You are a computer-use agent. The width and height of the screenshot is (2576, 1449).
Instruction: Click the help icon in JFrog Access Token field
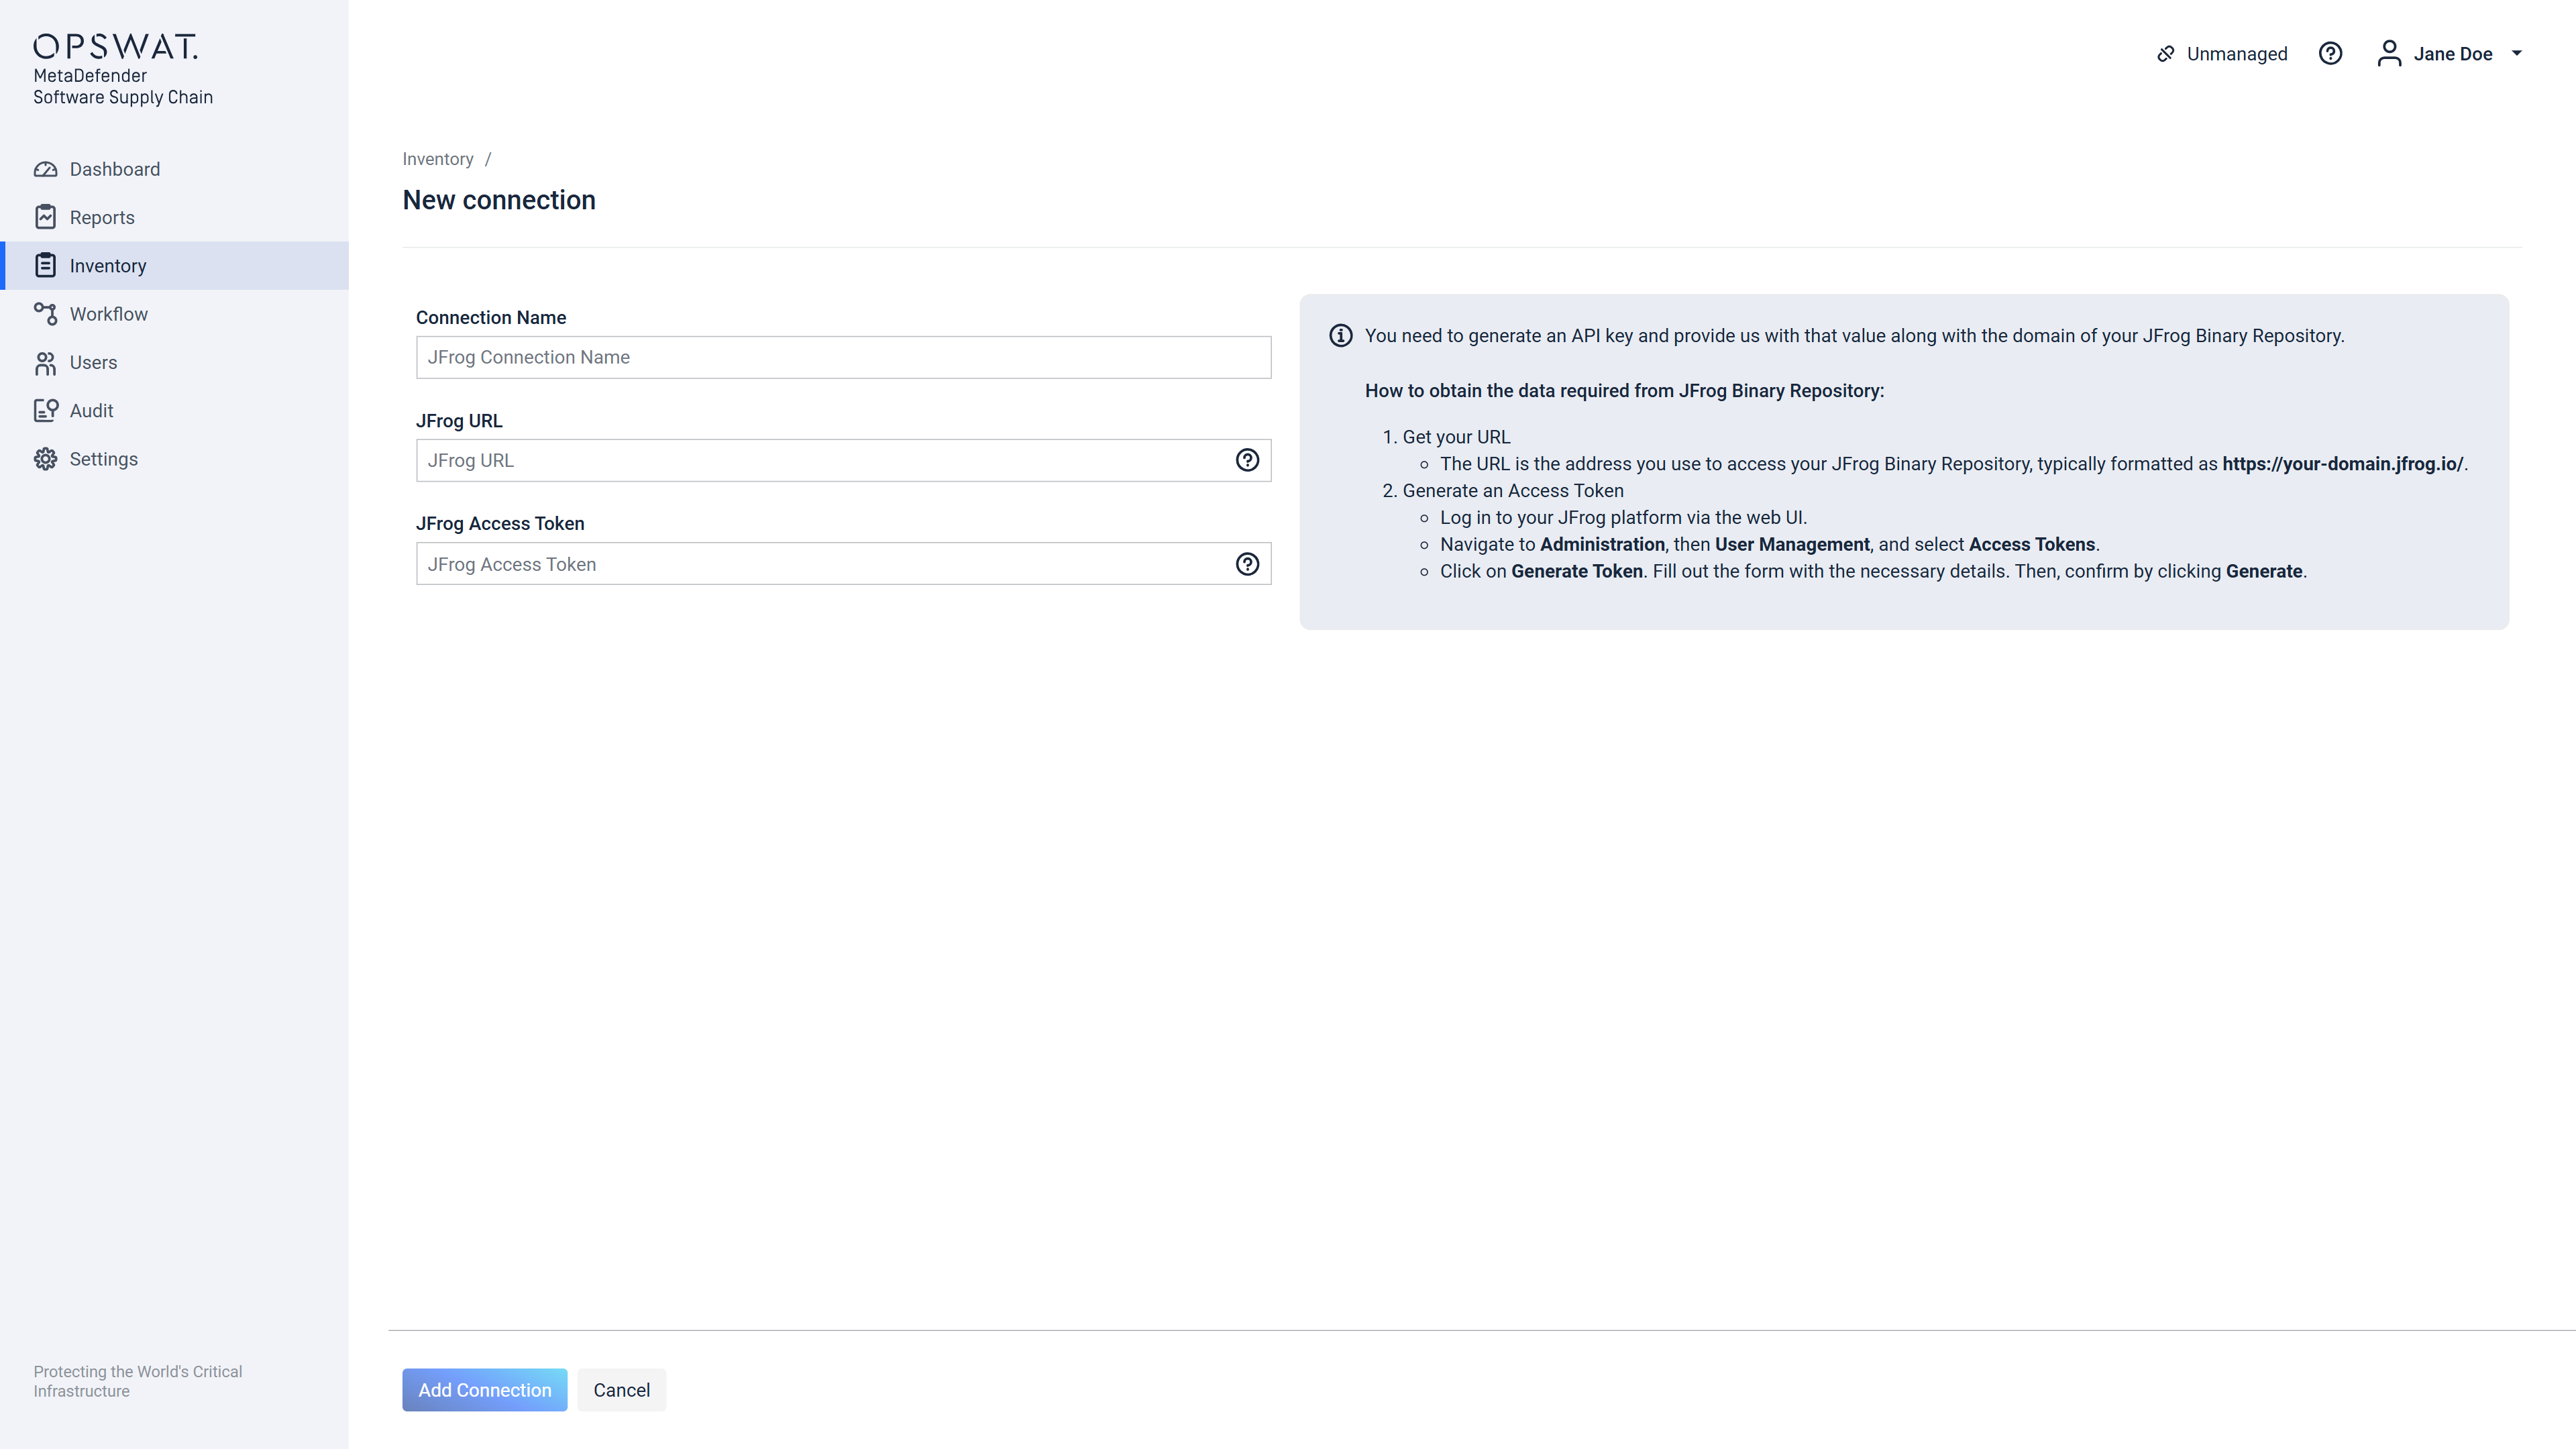click(x=1247, y=564)
